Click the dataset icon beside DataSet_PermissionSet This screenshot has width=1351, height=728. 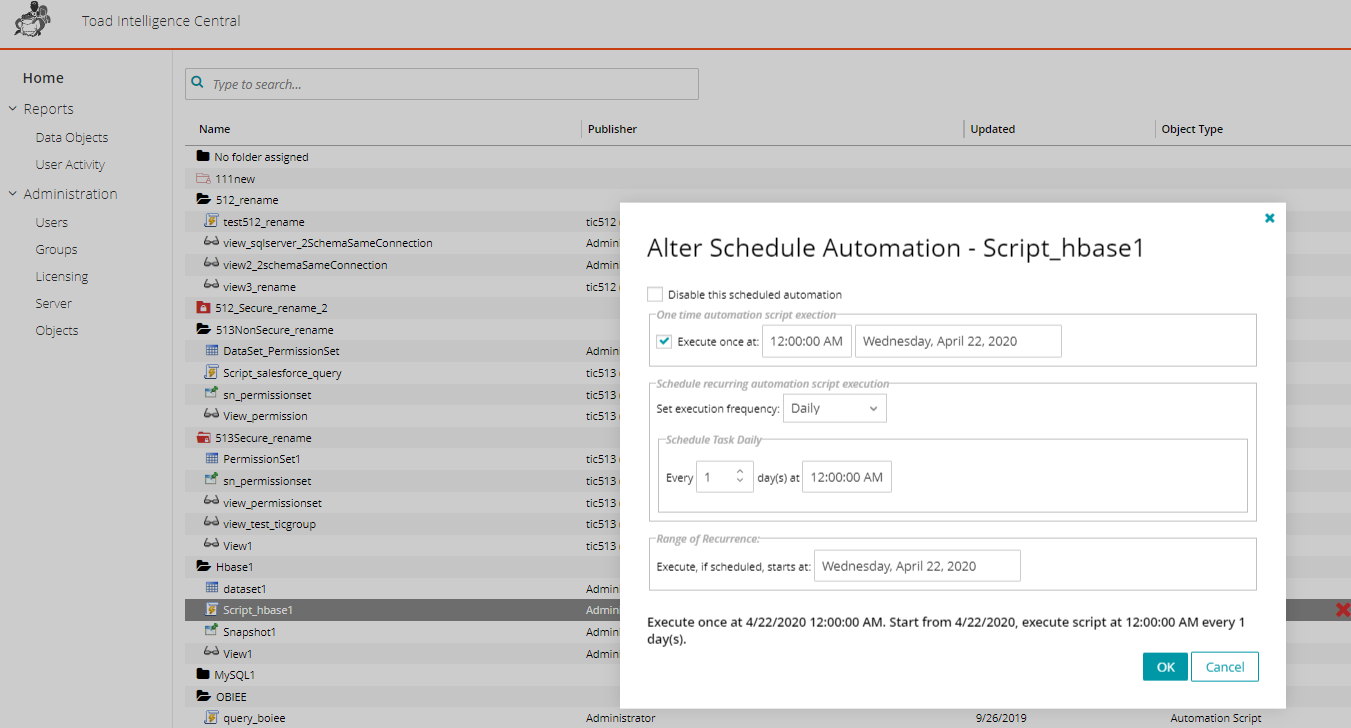tap(211, 351)
